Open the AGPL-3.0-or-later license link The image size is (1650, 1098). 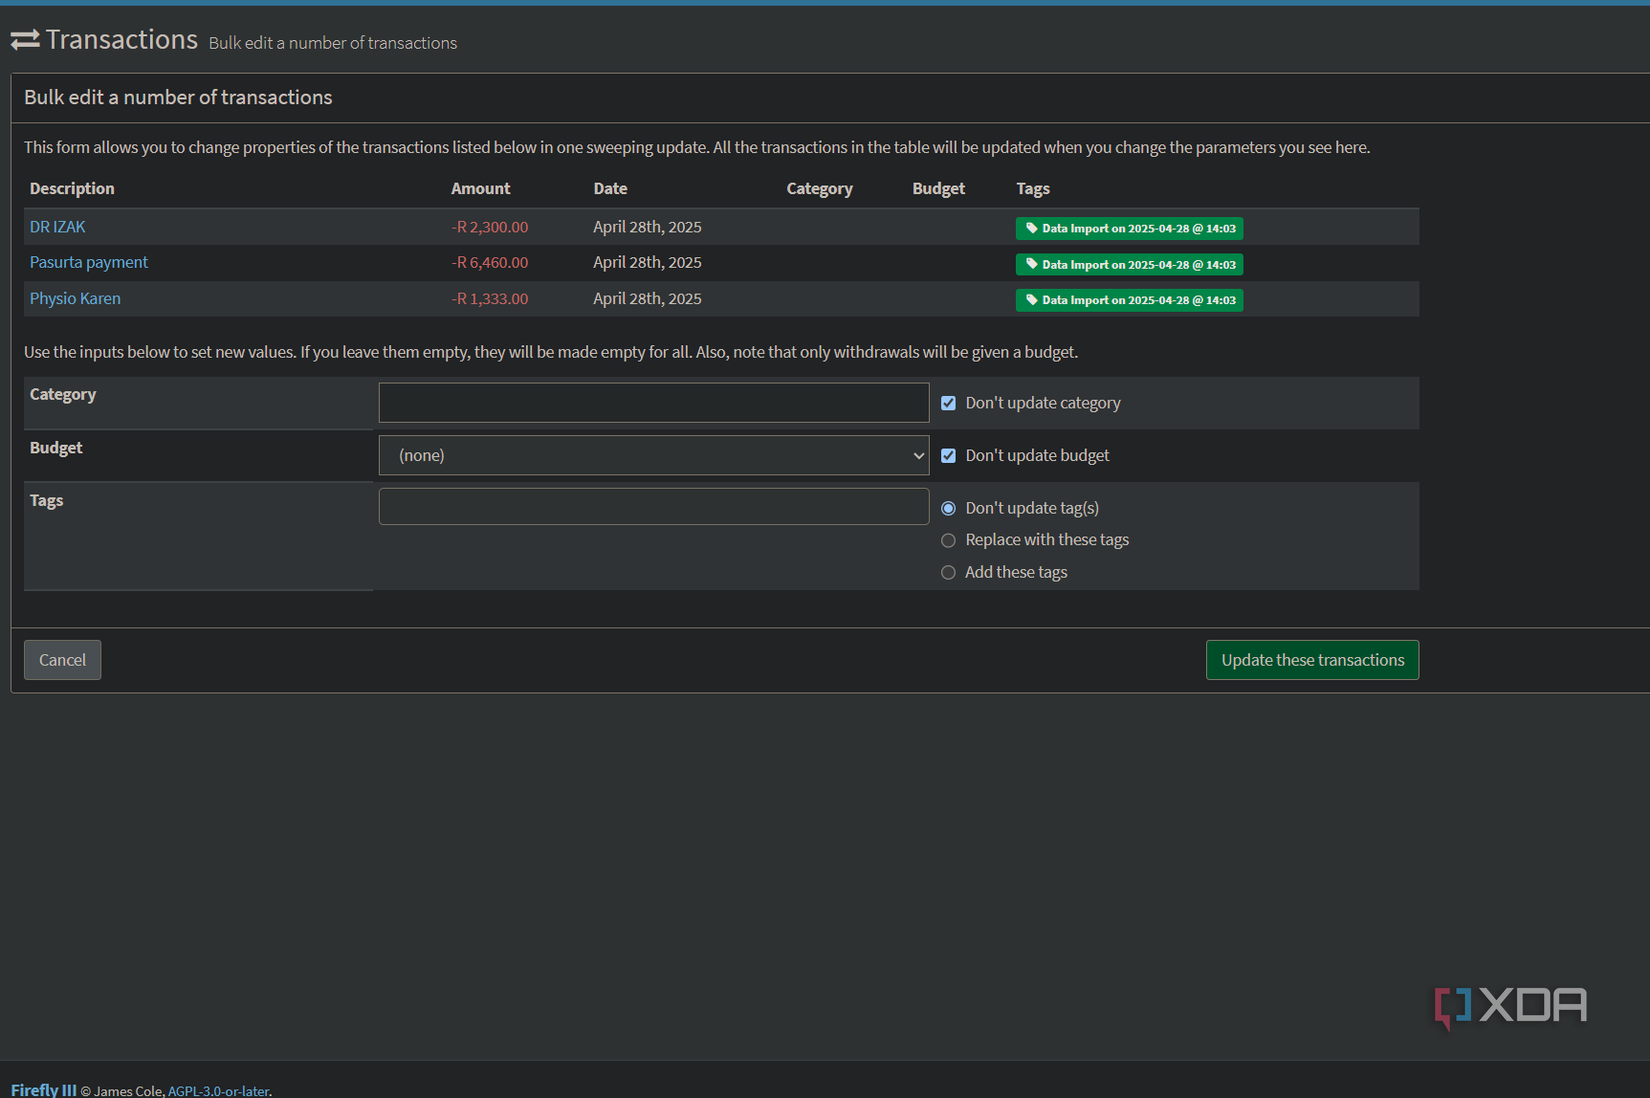(218, 1091)
